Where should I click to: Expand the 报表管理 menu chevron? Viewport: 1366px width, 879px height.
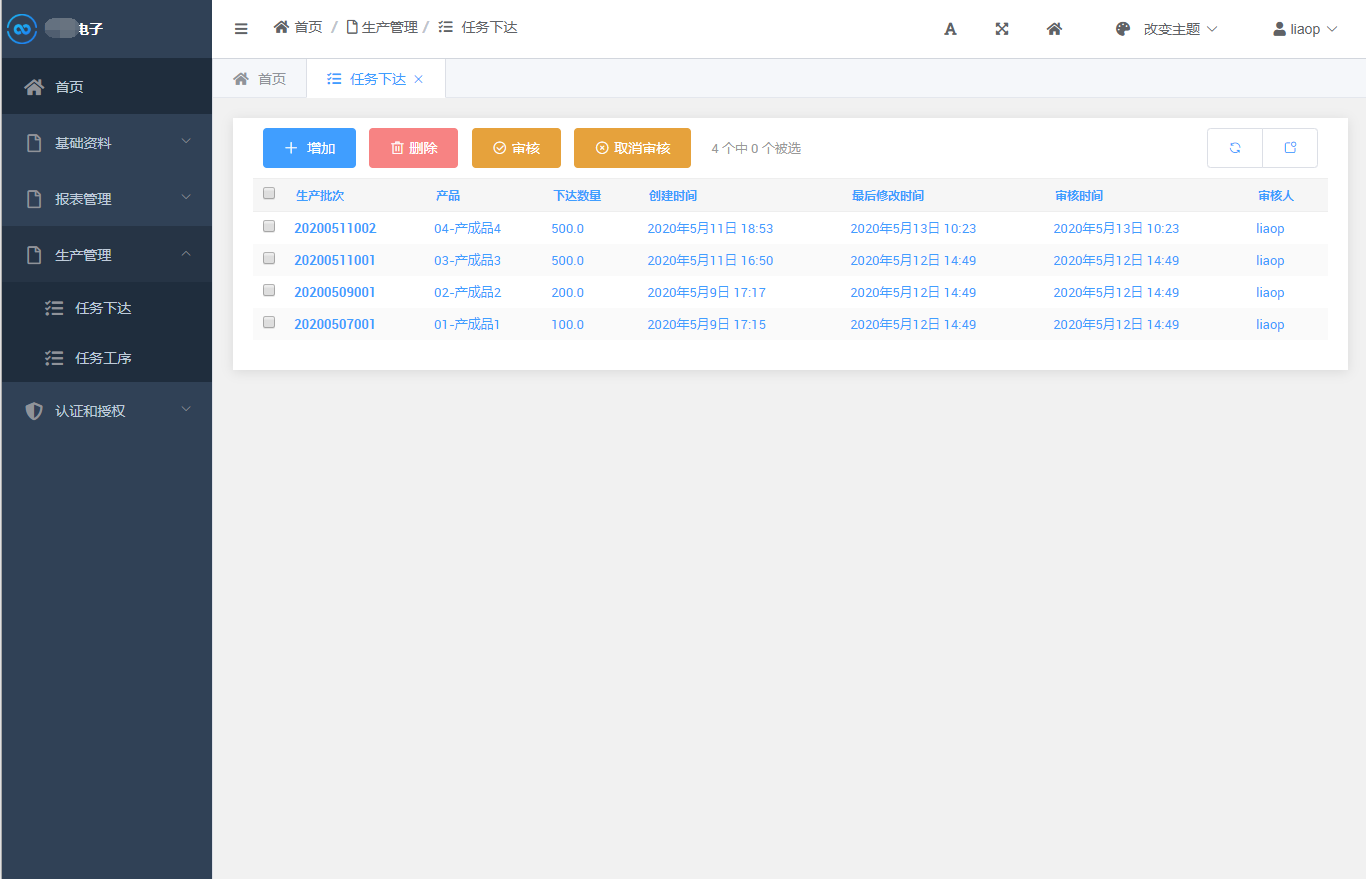coord(186,198)
